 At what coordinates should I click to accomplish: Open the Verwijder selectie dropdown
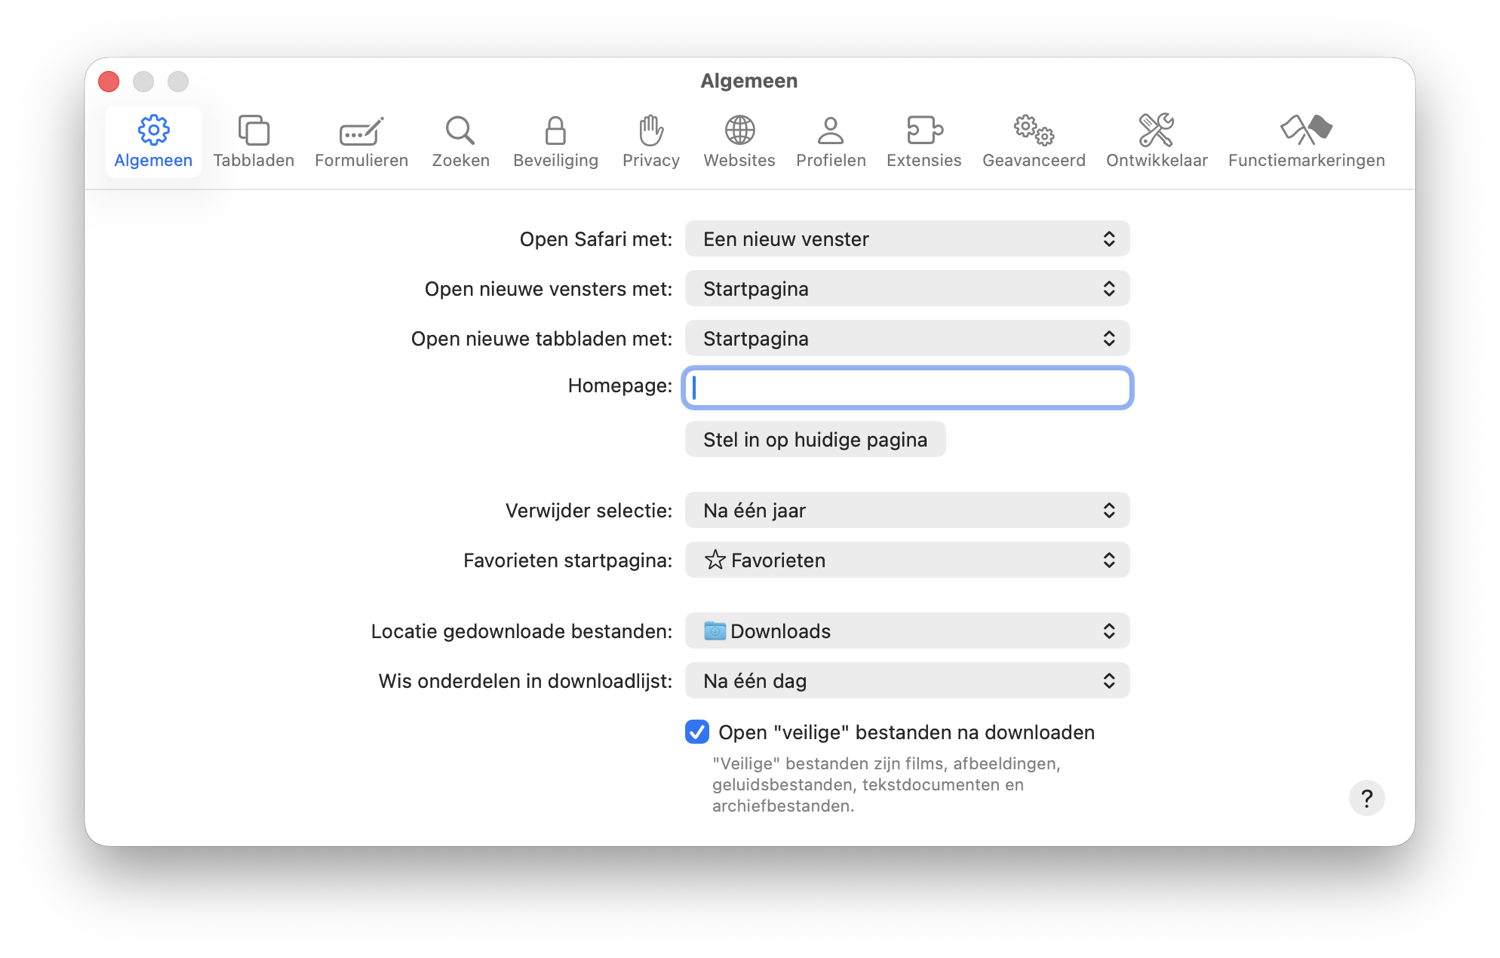point(906,510)
